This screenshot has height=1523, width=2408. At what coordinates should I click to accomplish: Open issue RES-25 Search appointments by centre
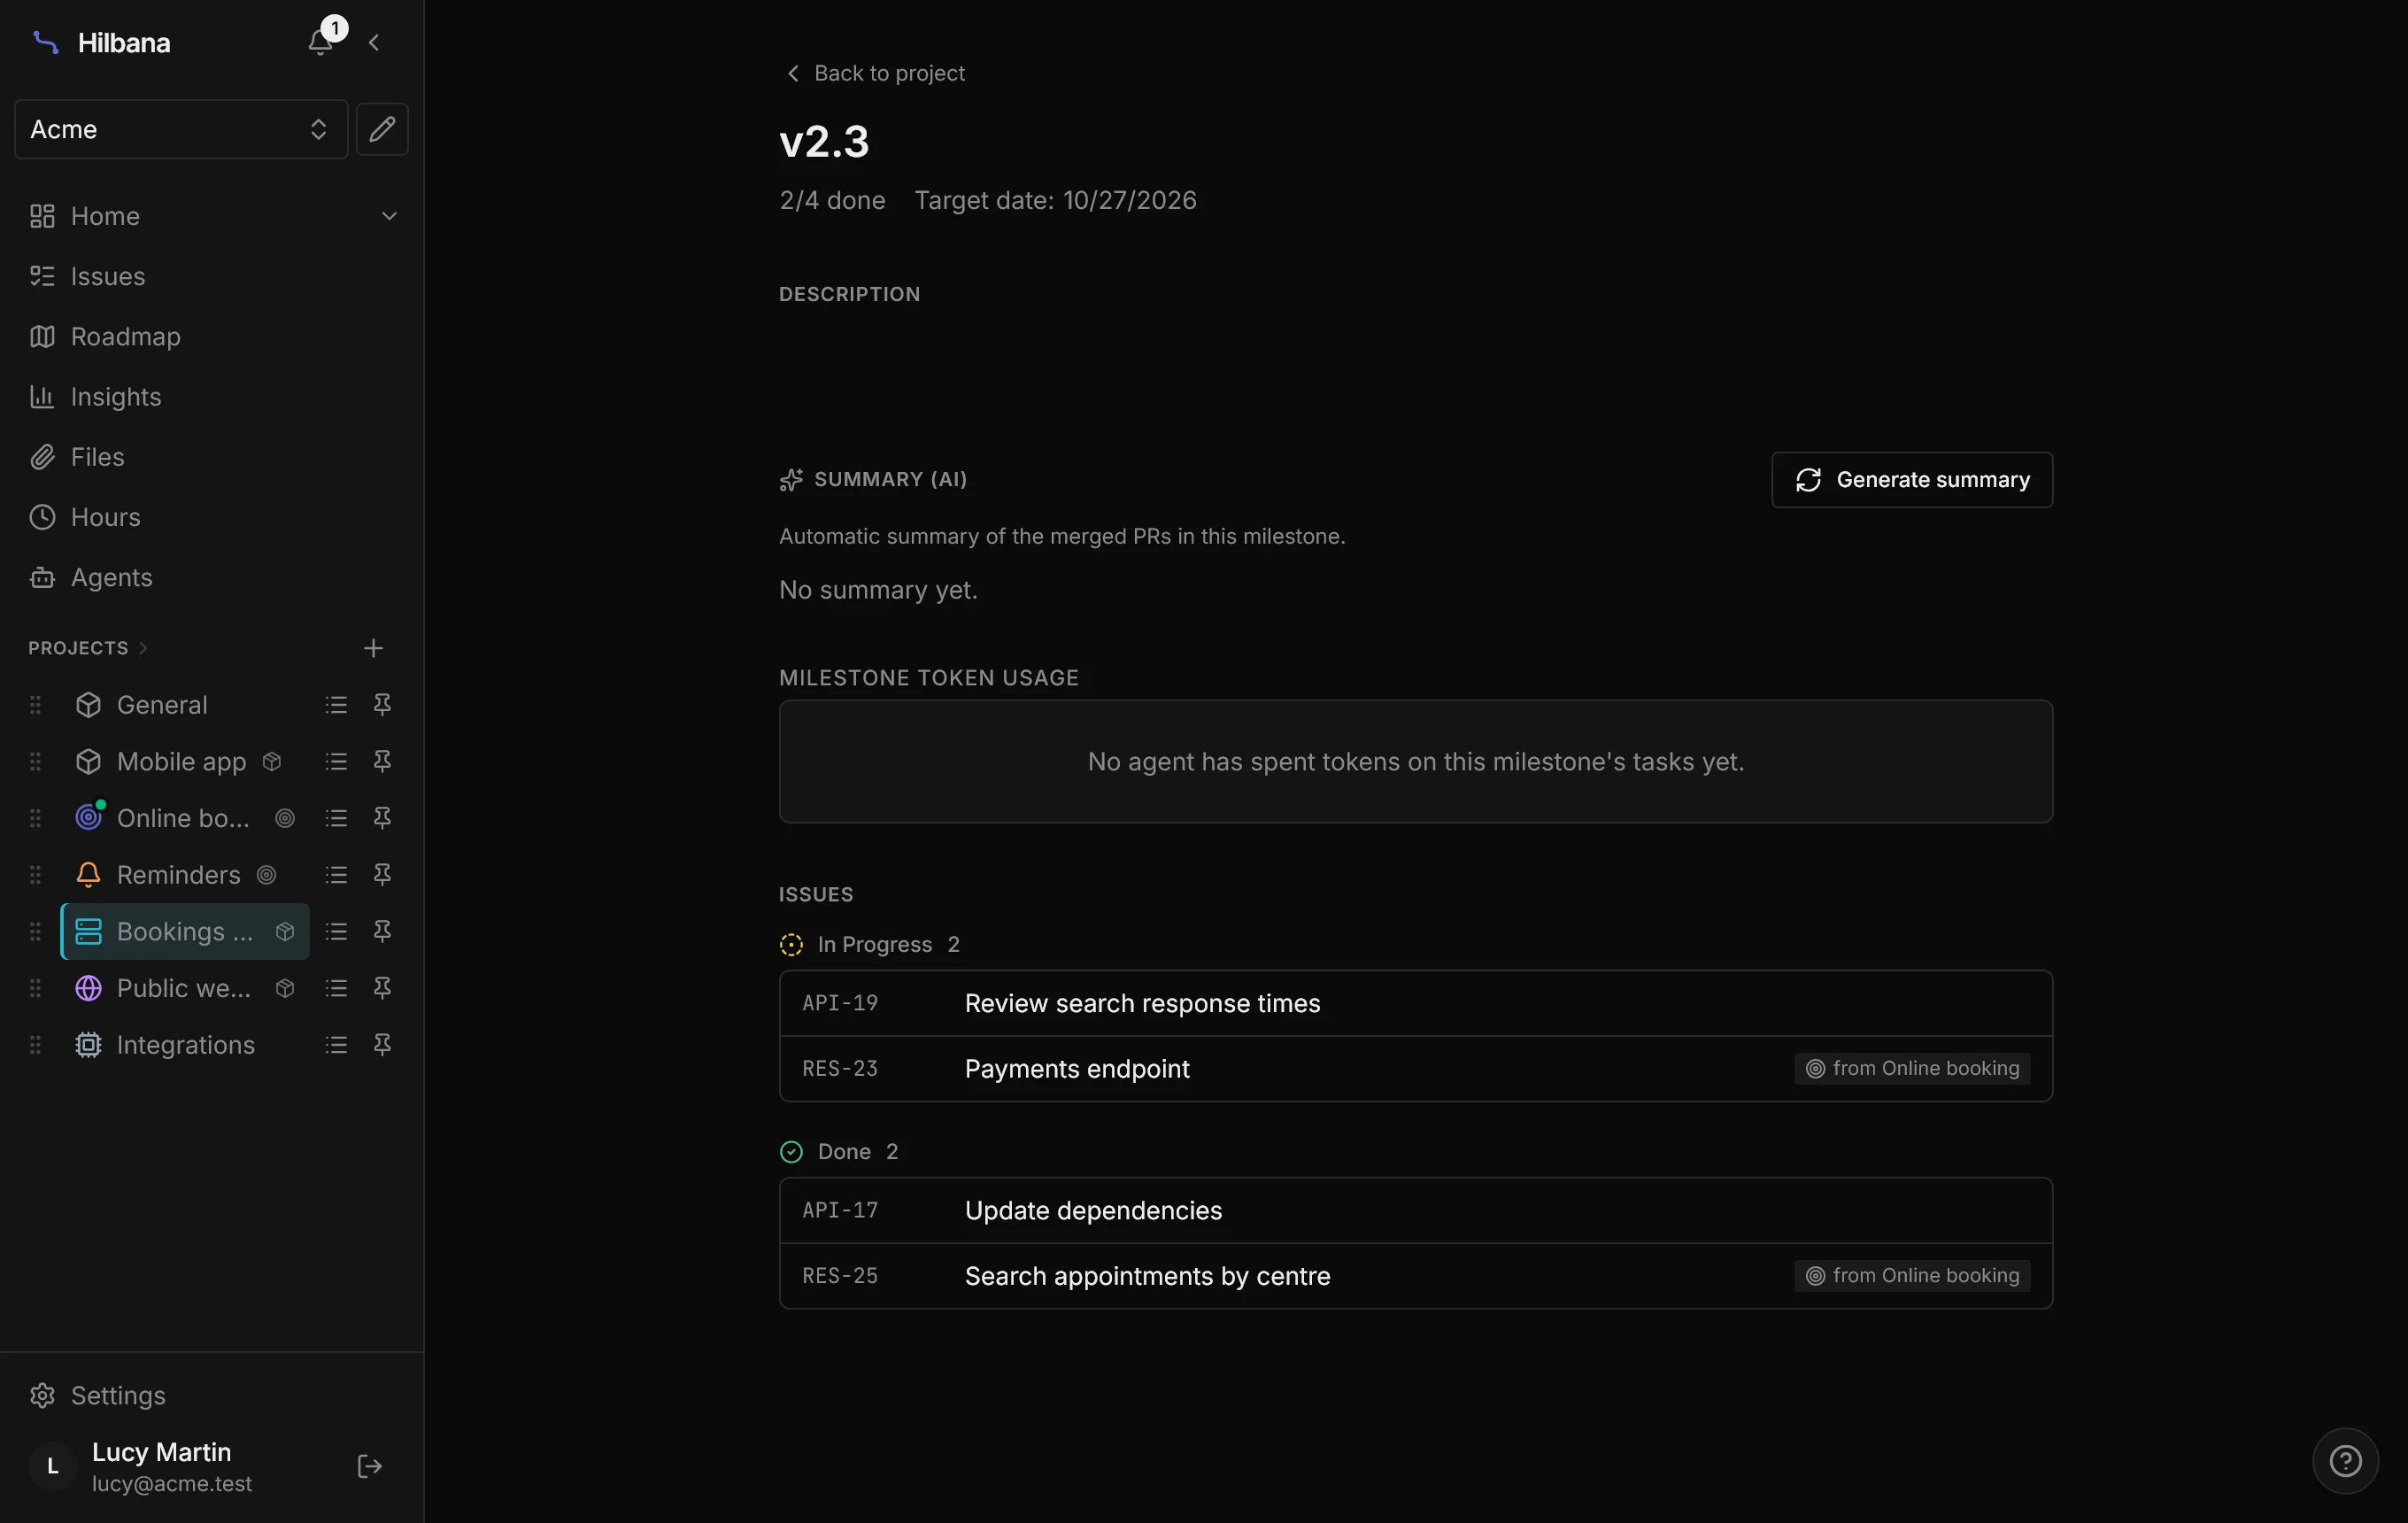pyautogui.click(x=1416, y=1276)
